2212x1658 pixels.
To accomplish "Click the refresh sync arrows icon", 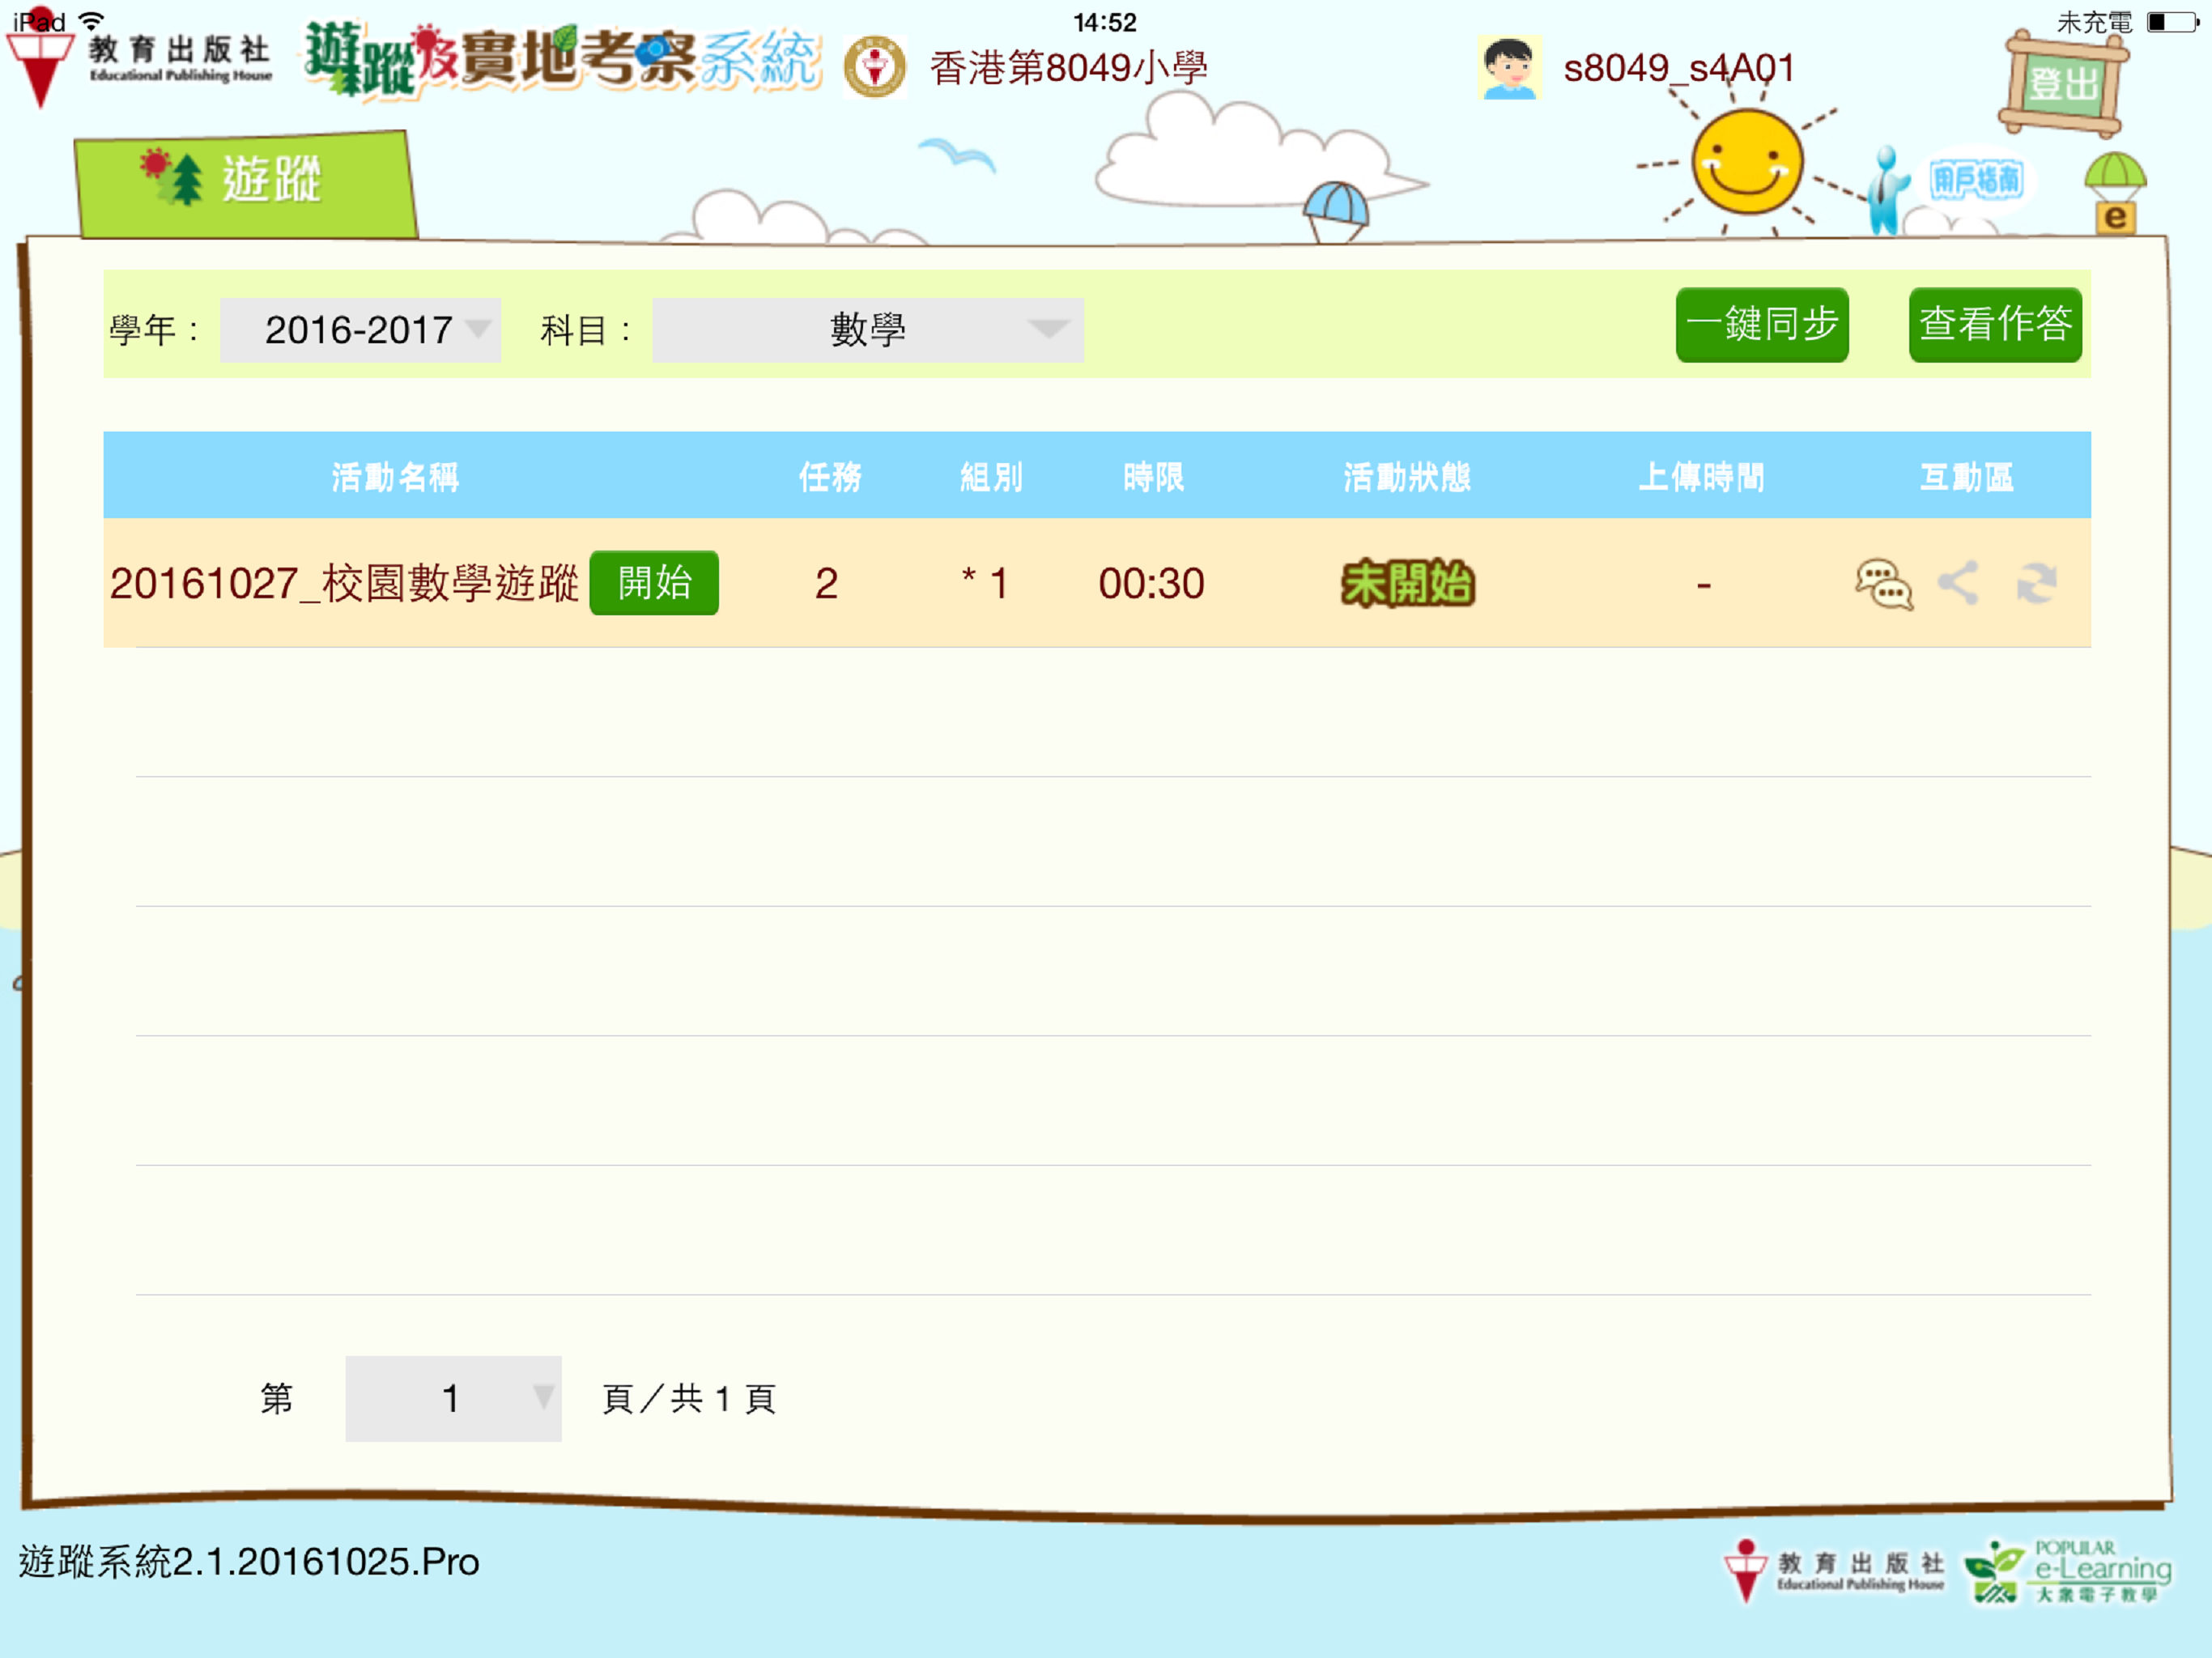I will (2036, 583).
